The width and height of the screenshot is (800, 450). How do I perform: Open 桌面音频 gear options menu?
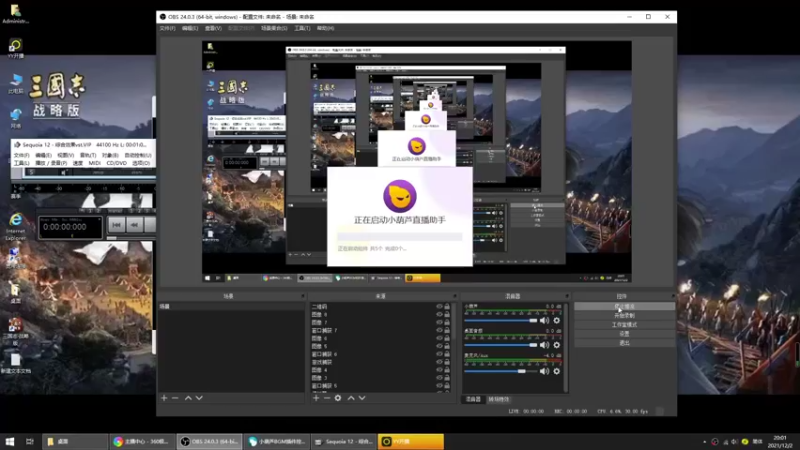(x=557, y=345)
